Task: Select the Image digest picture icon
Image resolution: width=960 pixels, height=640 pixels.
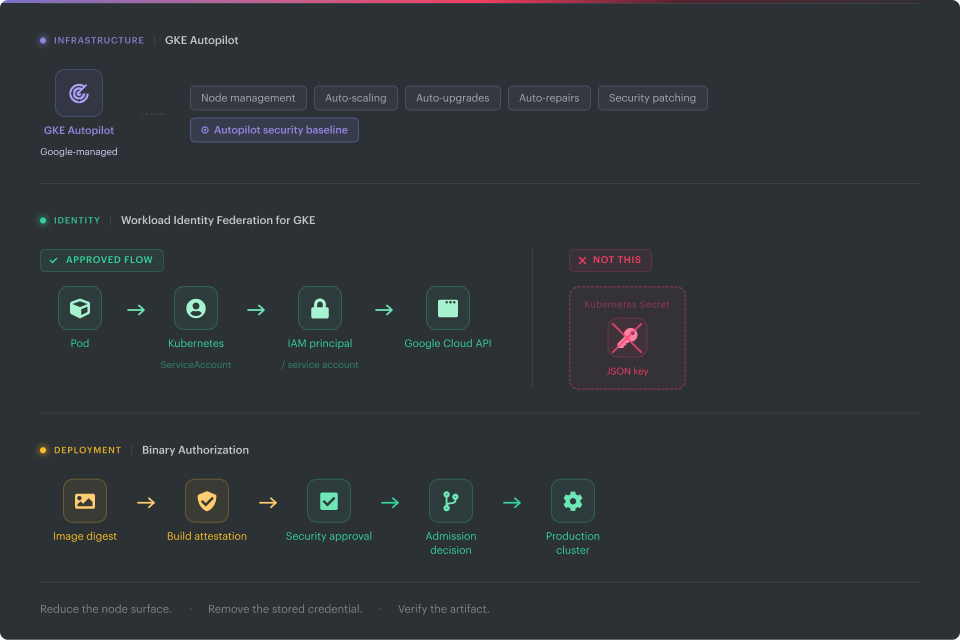Action: 84,501
